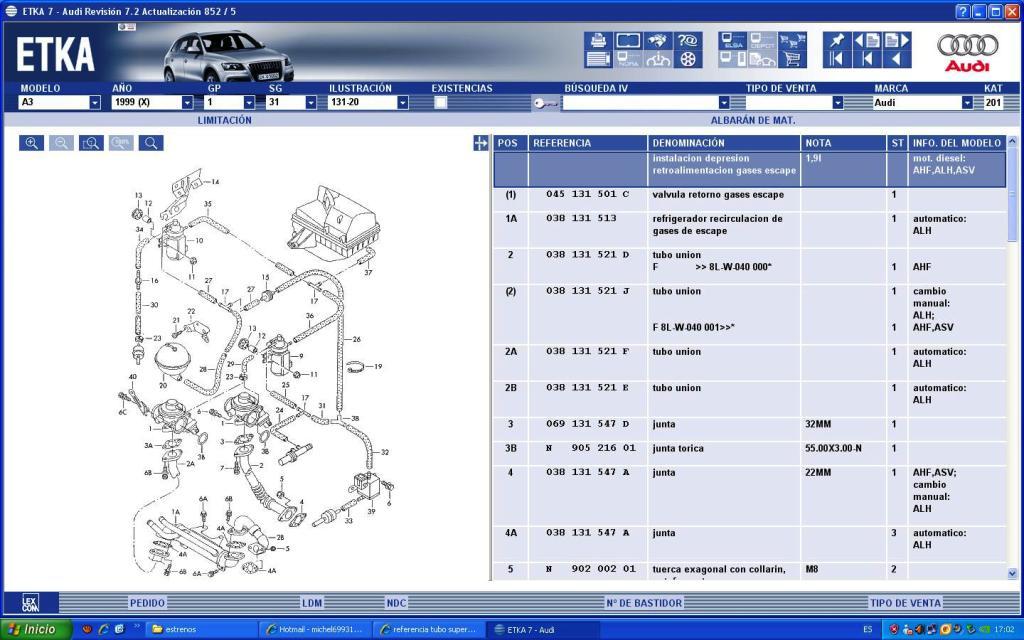The width and height of the screenshot is (1024, 640).
Task: Expand the GP dropdown arrow
Action: (249, 103)
